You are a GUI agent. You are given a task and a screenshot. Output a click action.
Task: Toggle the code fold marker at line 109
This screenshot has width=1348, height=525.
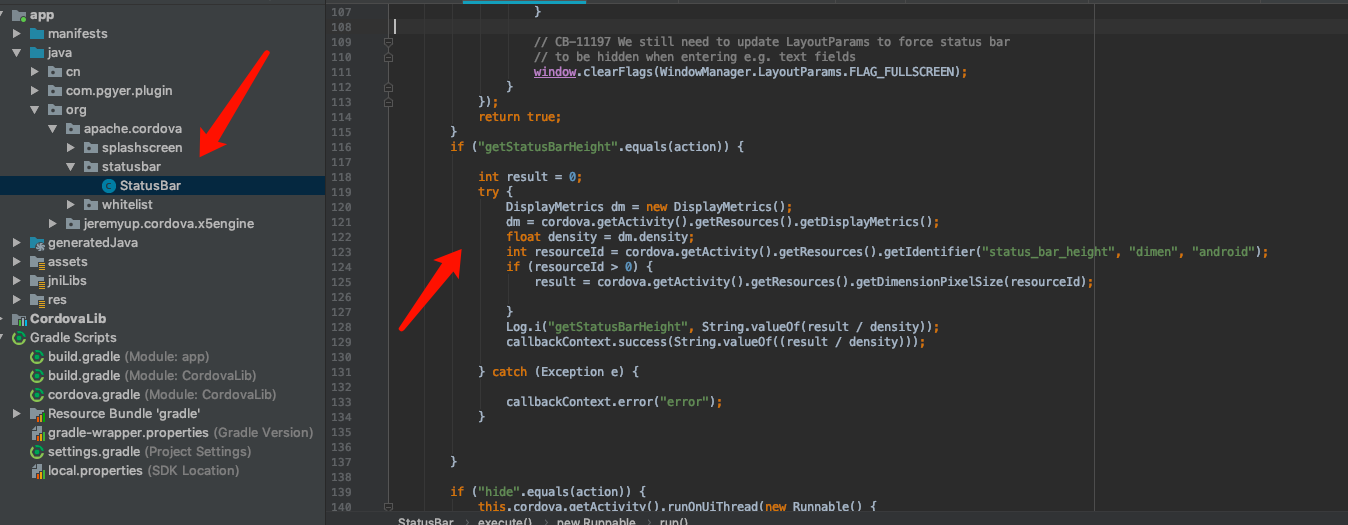(387, 42)
